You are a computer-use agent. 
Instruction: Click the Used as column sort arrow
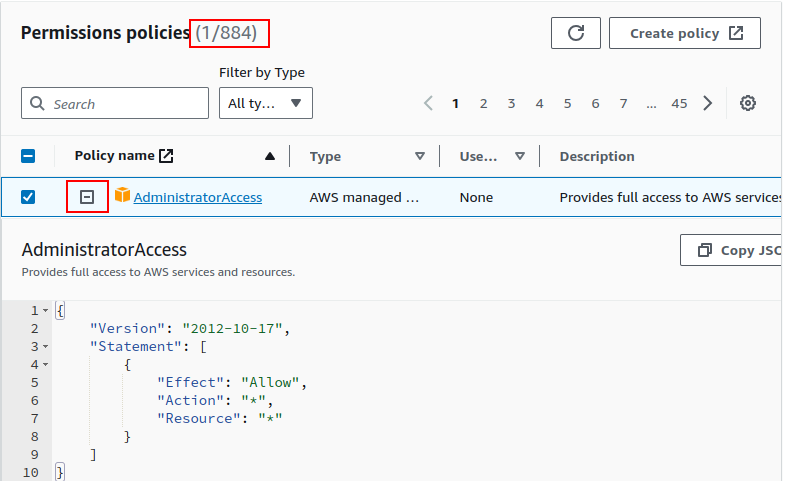(520, 156)
